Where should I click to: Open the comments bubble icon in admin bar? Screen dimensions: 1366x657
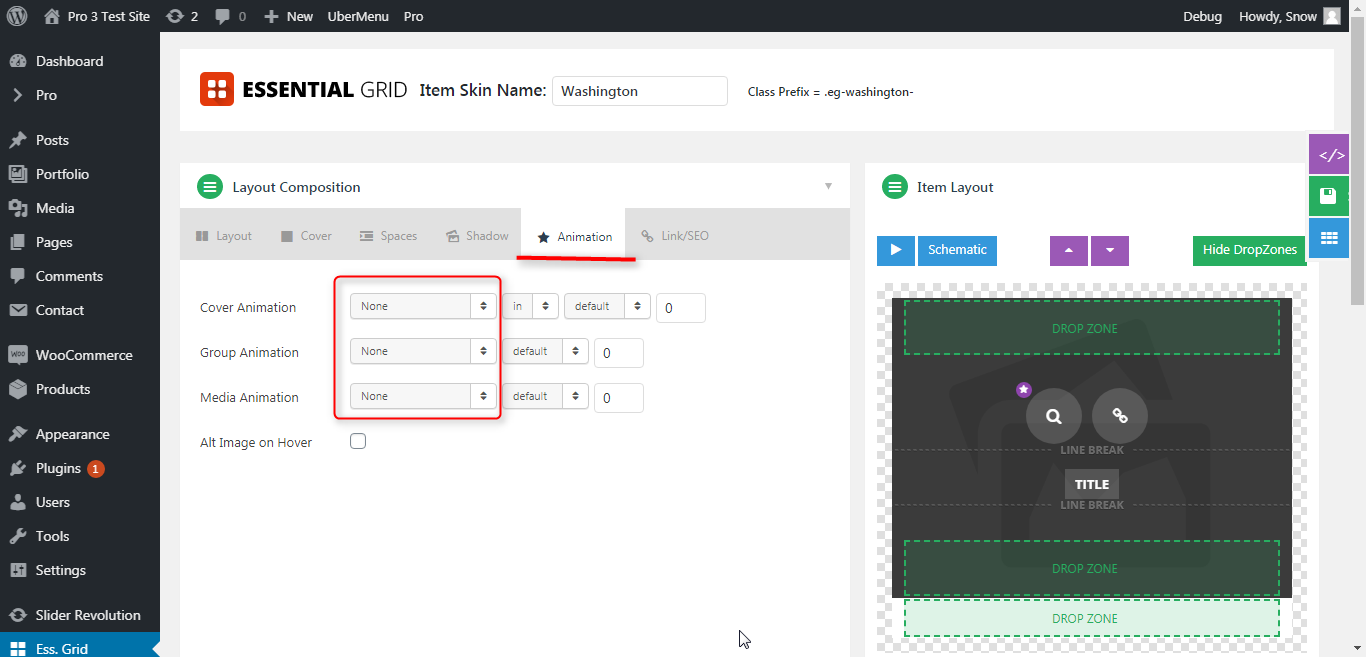[x=229, y=16]
